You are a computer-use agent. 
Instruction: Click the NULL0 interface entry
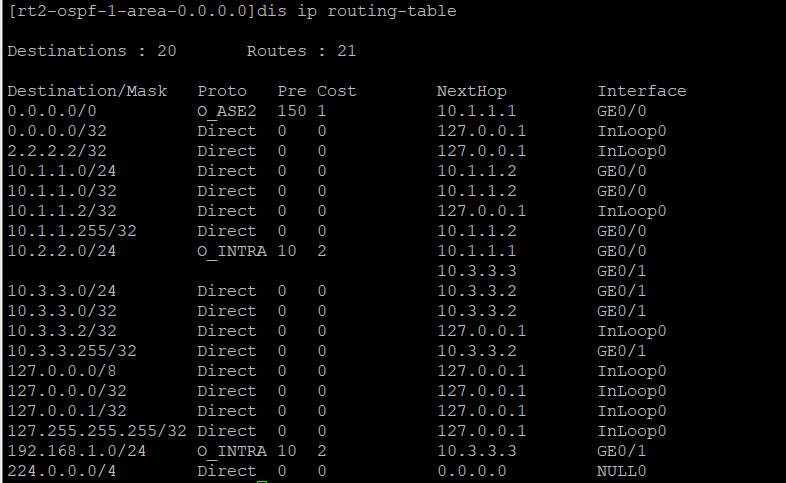coord(622,472)
